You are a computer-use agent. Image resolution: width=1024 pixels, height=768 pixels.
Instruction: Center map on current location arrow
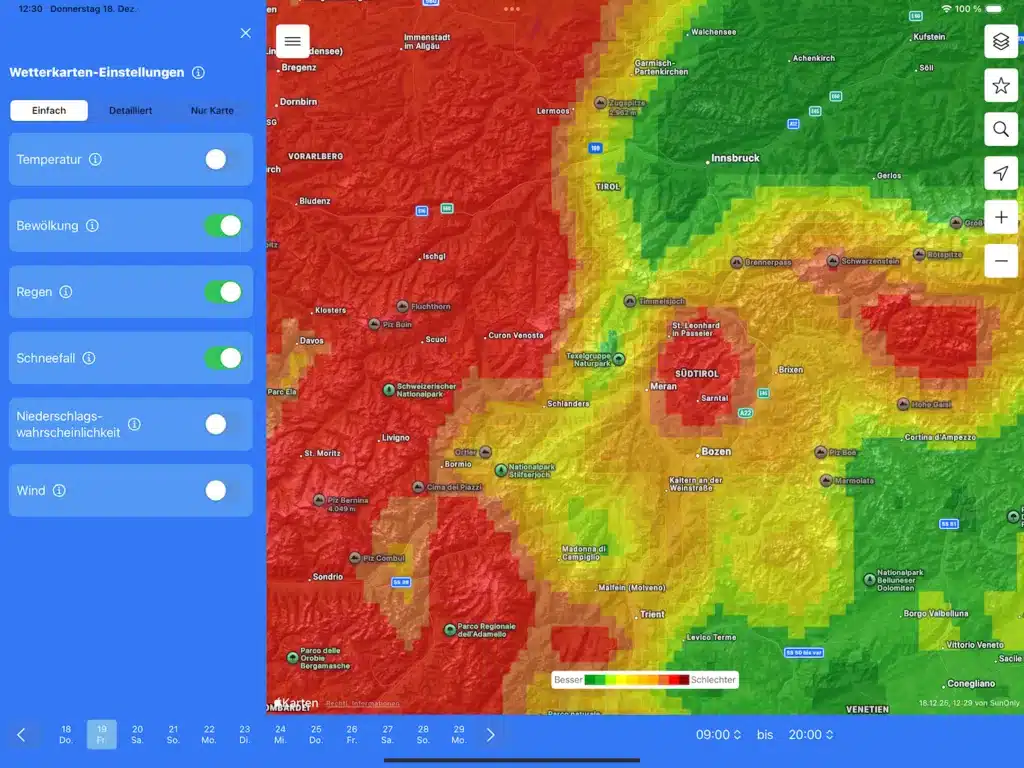tap(1000, 173)
